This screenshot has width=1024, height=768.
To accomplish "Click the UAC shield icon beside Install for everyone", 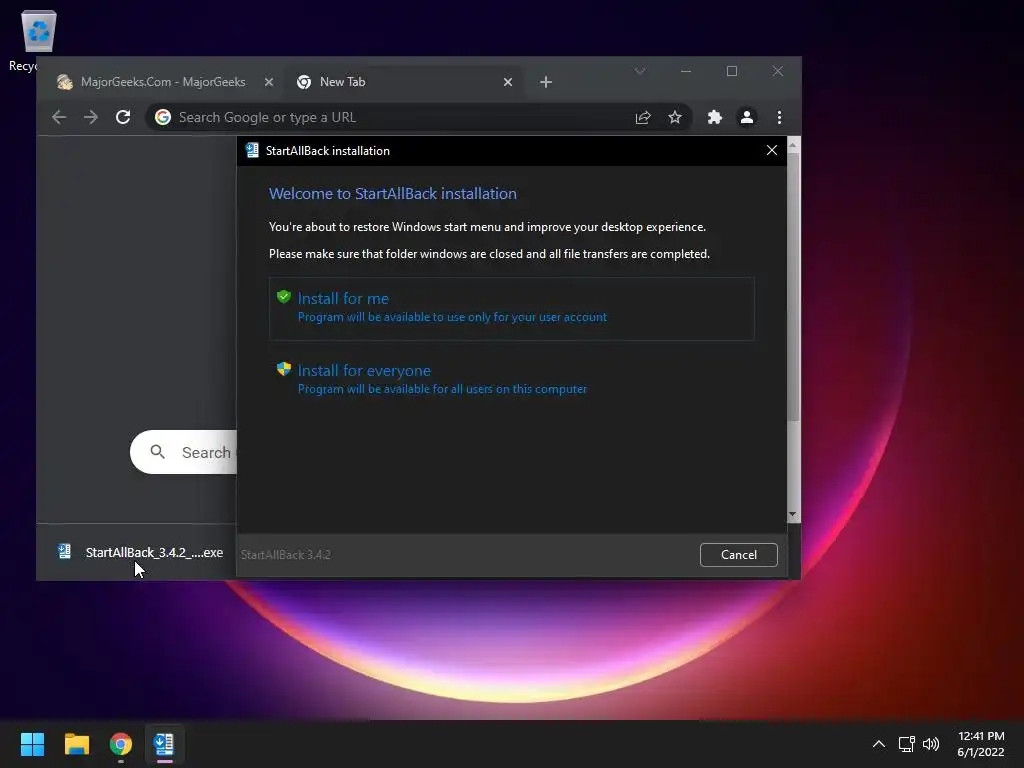I will click(283, 369).
